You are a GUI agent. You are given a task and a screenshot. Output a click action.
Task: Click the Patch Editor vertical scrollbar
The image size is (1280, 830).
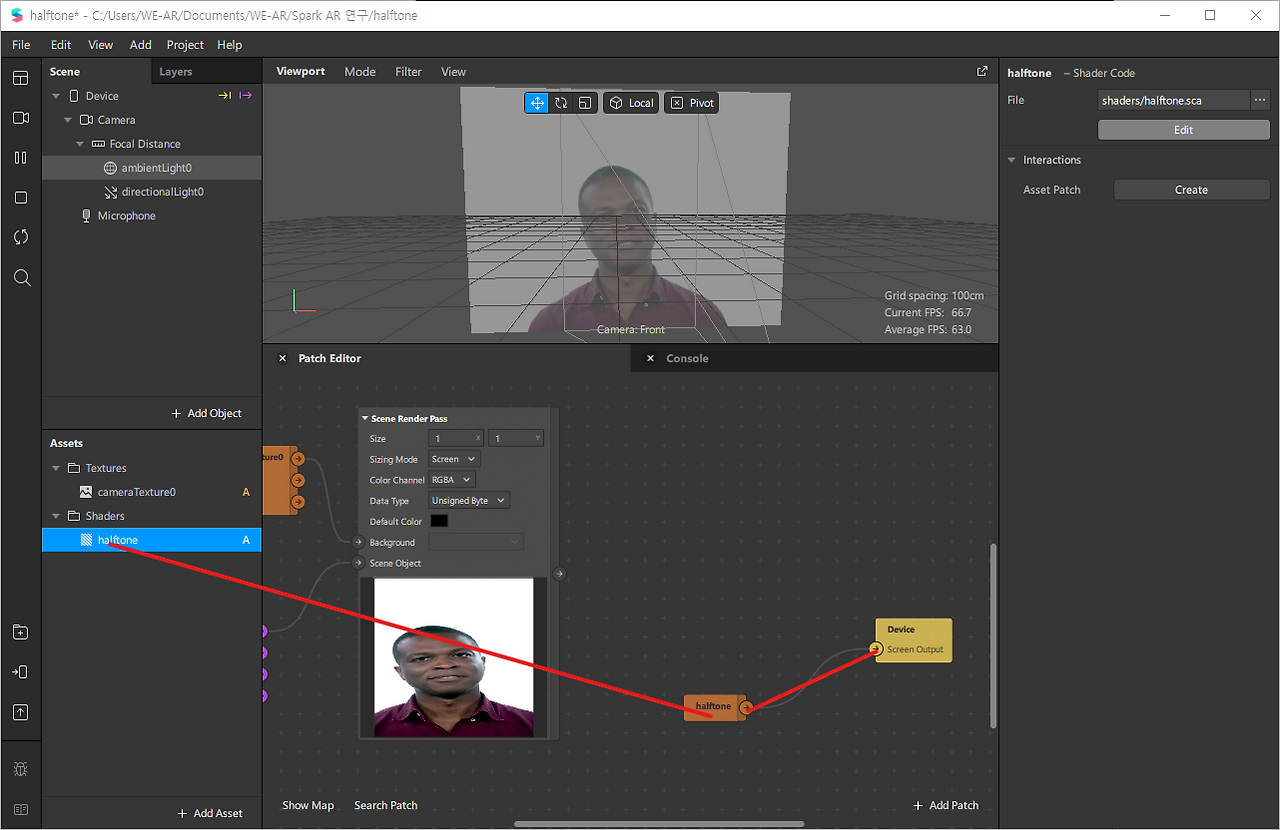pyautogui.click(x=993, y=635)
